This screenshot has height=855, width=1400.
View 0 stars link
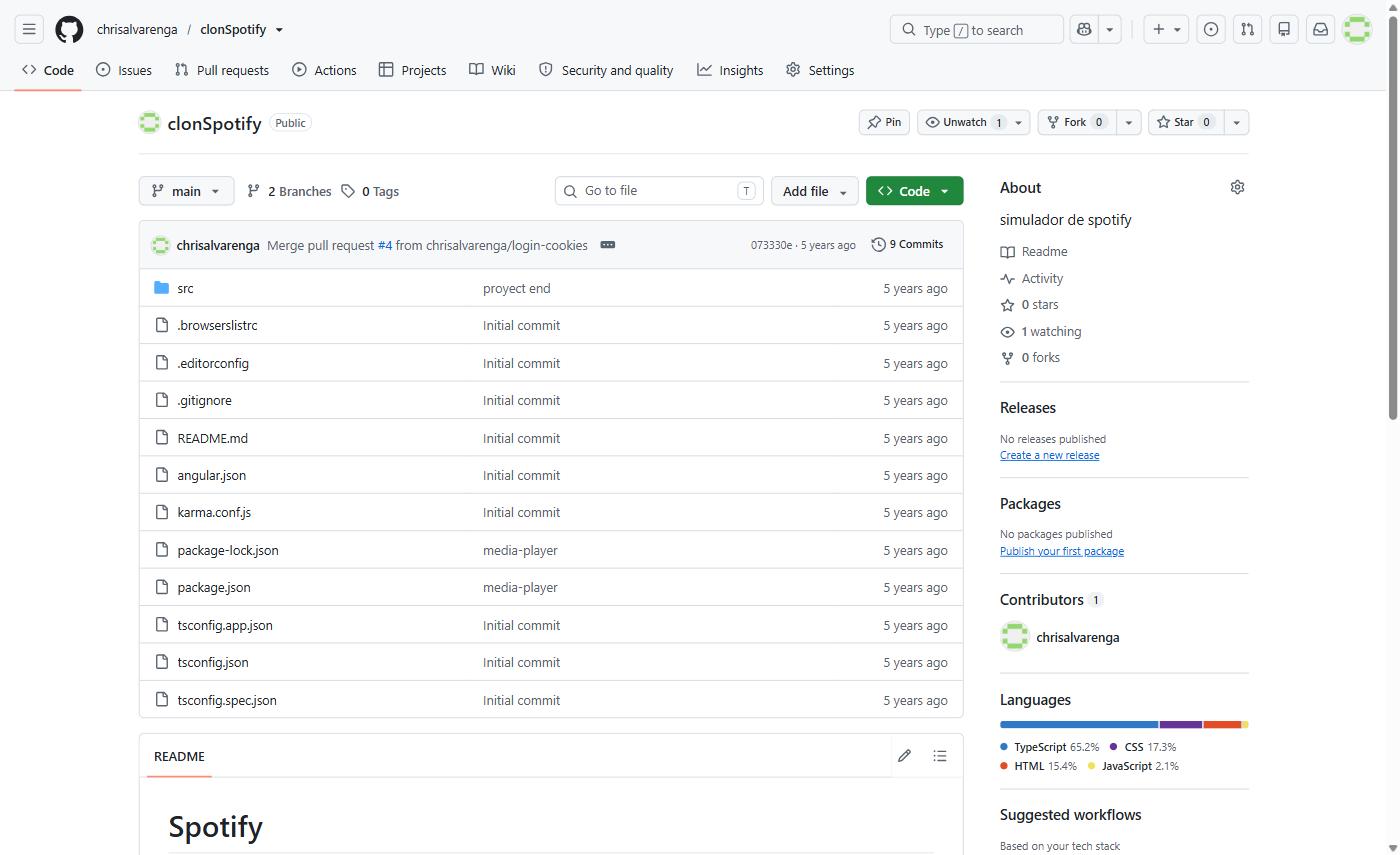coord(1029,305)
